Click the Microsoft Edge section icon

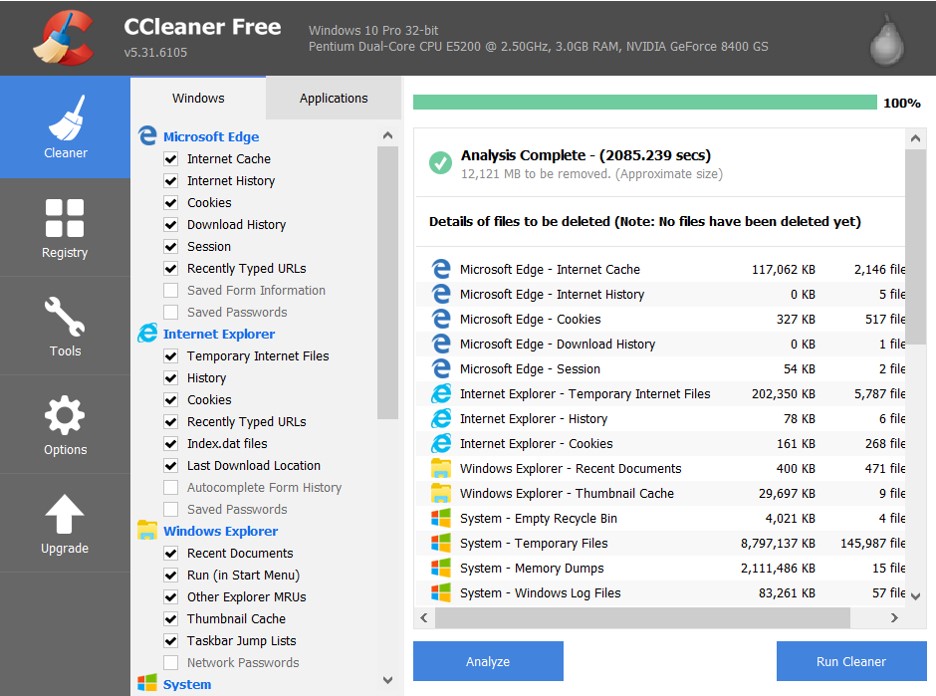147,136
